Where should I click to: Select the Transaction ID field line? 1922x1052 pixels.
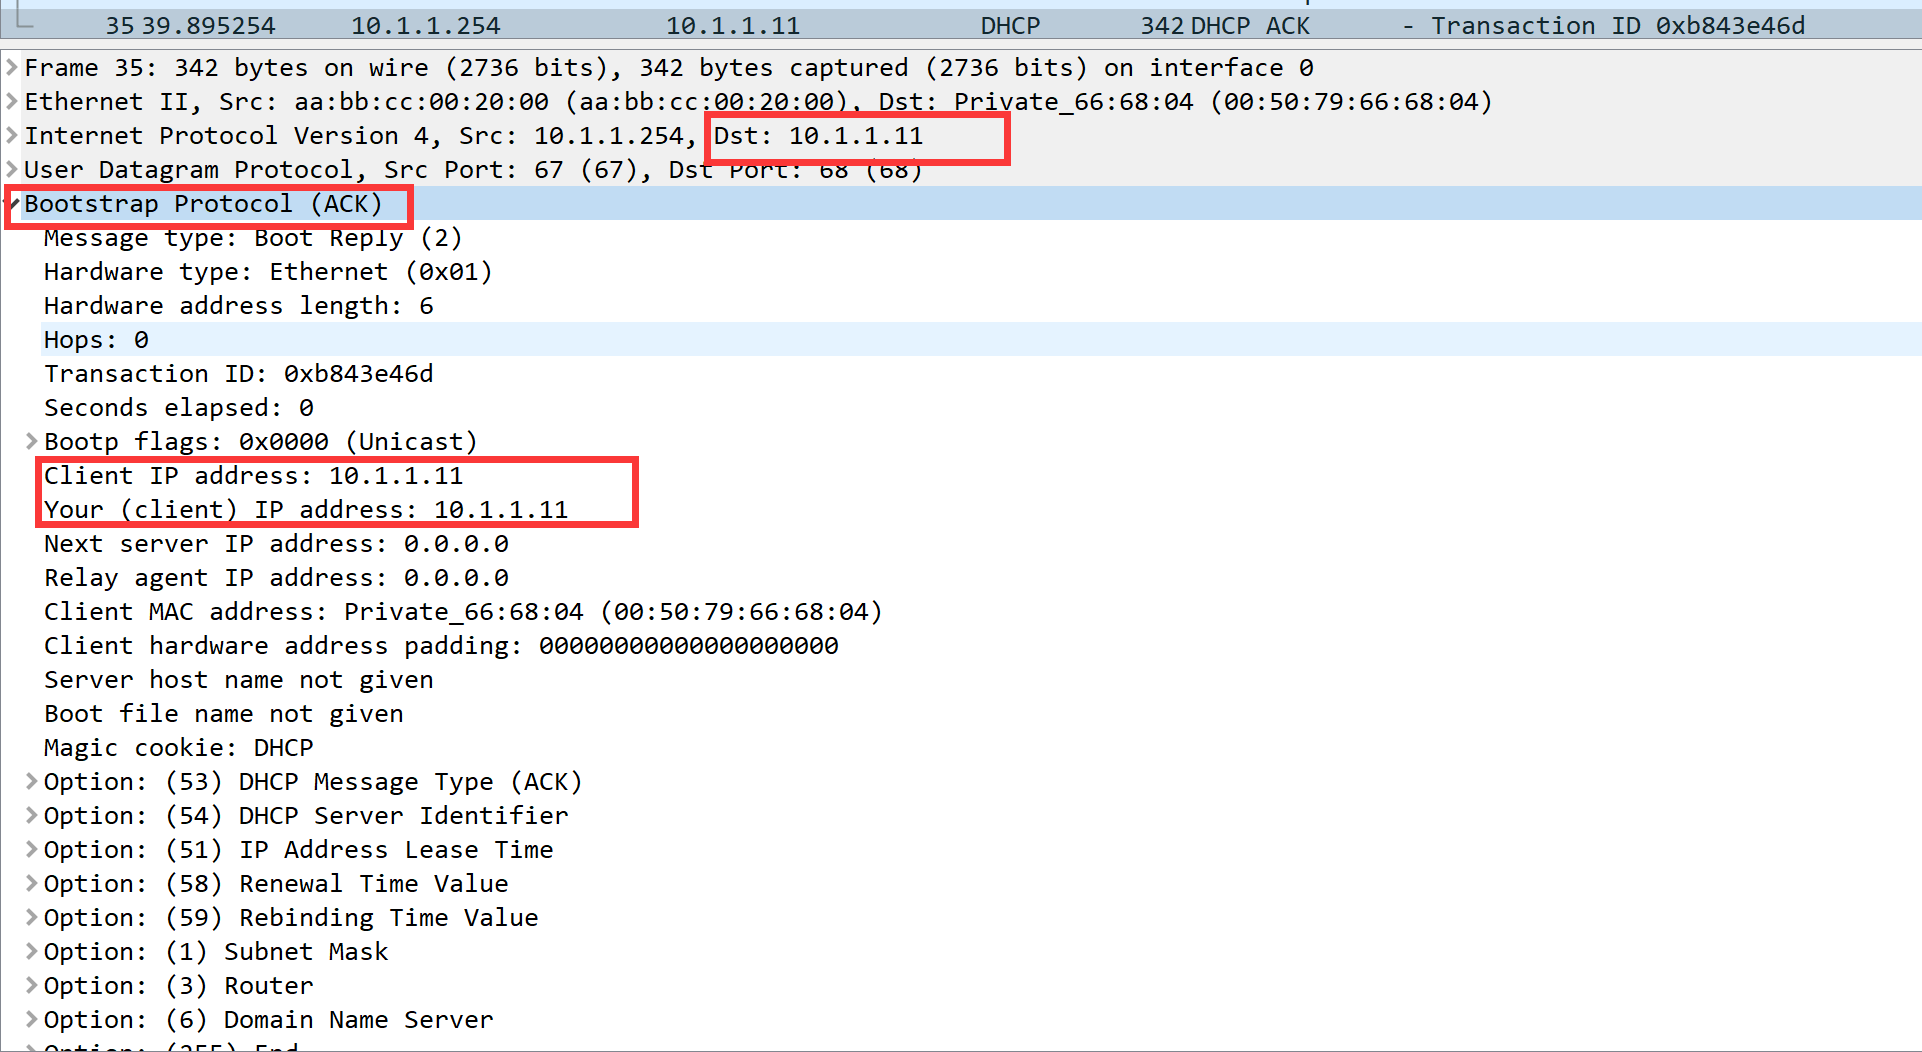pyautogui.click(x=238, y=374)
